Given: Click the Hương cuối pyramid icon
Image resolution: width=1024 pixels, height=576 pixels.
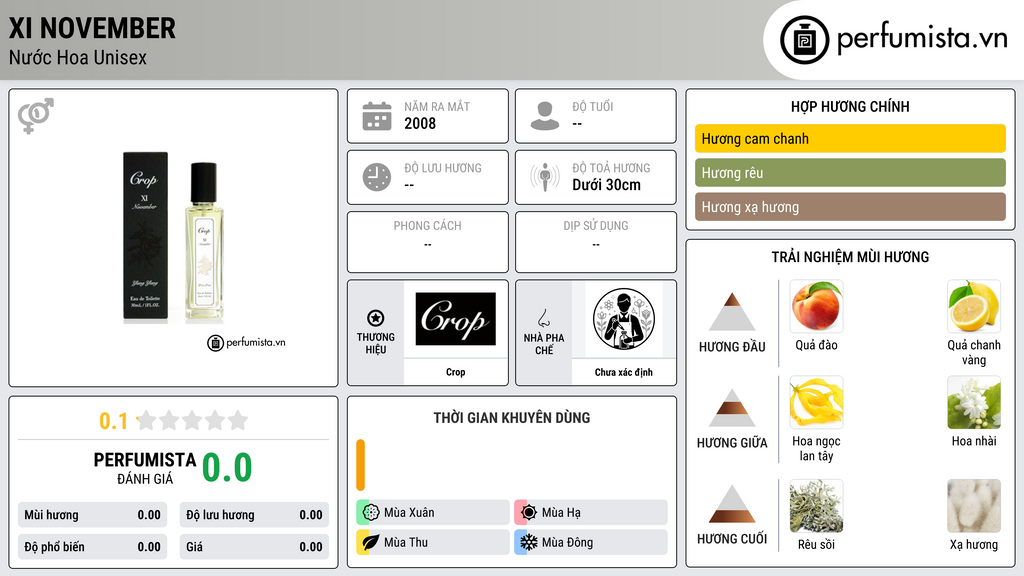Looking at the screenshot, I should (732, 504).
